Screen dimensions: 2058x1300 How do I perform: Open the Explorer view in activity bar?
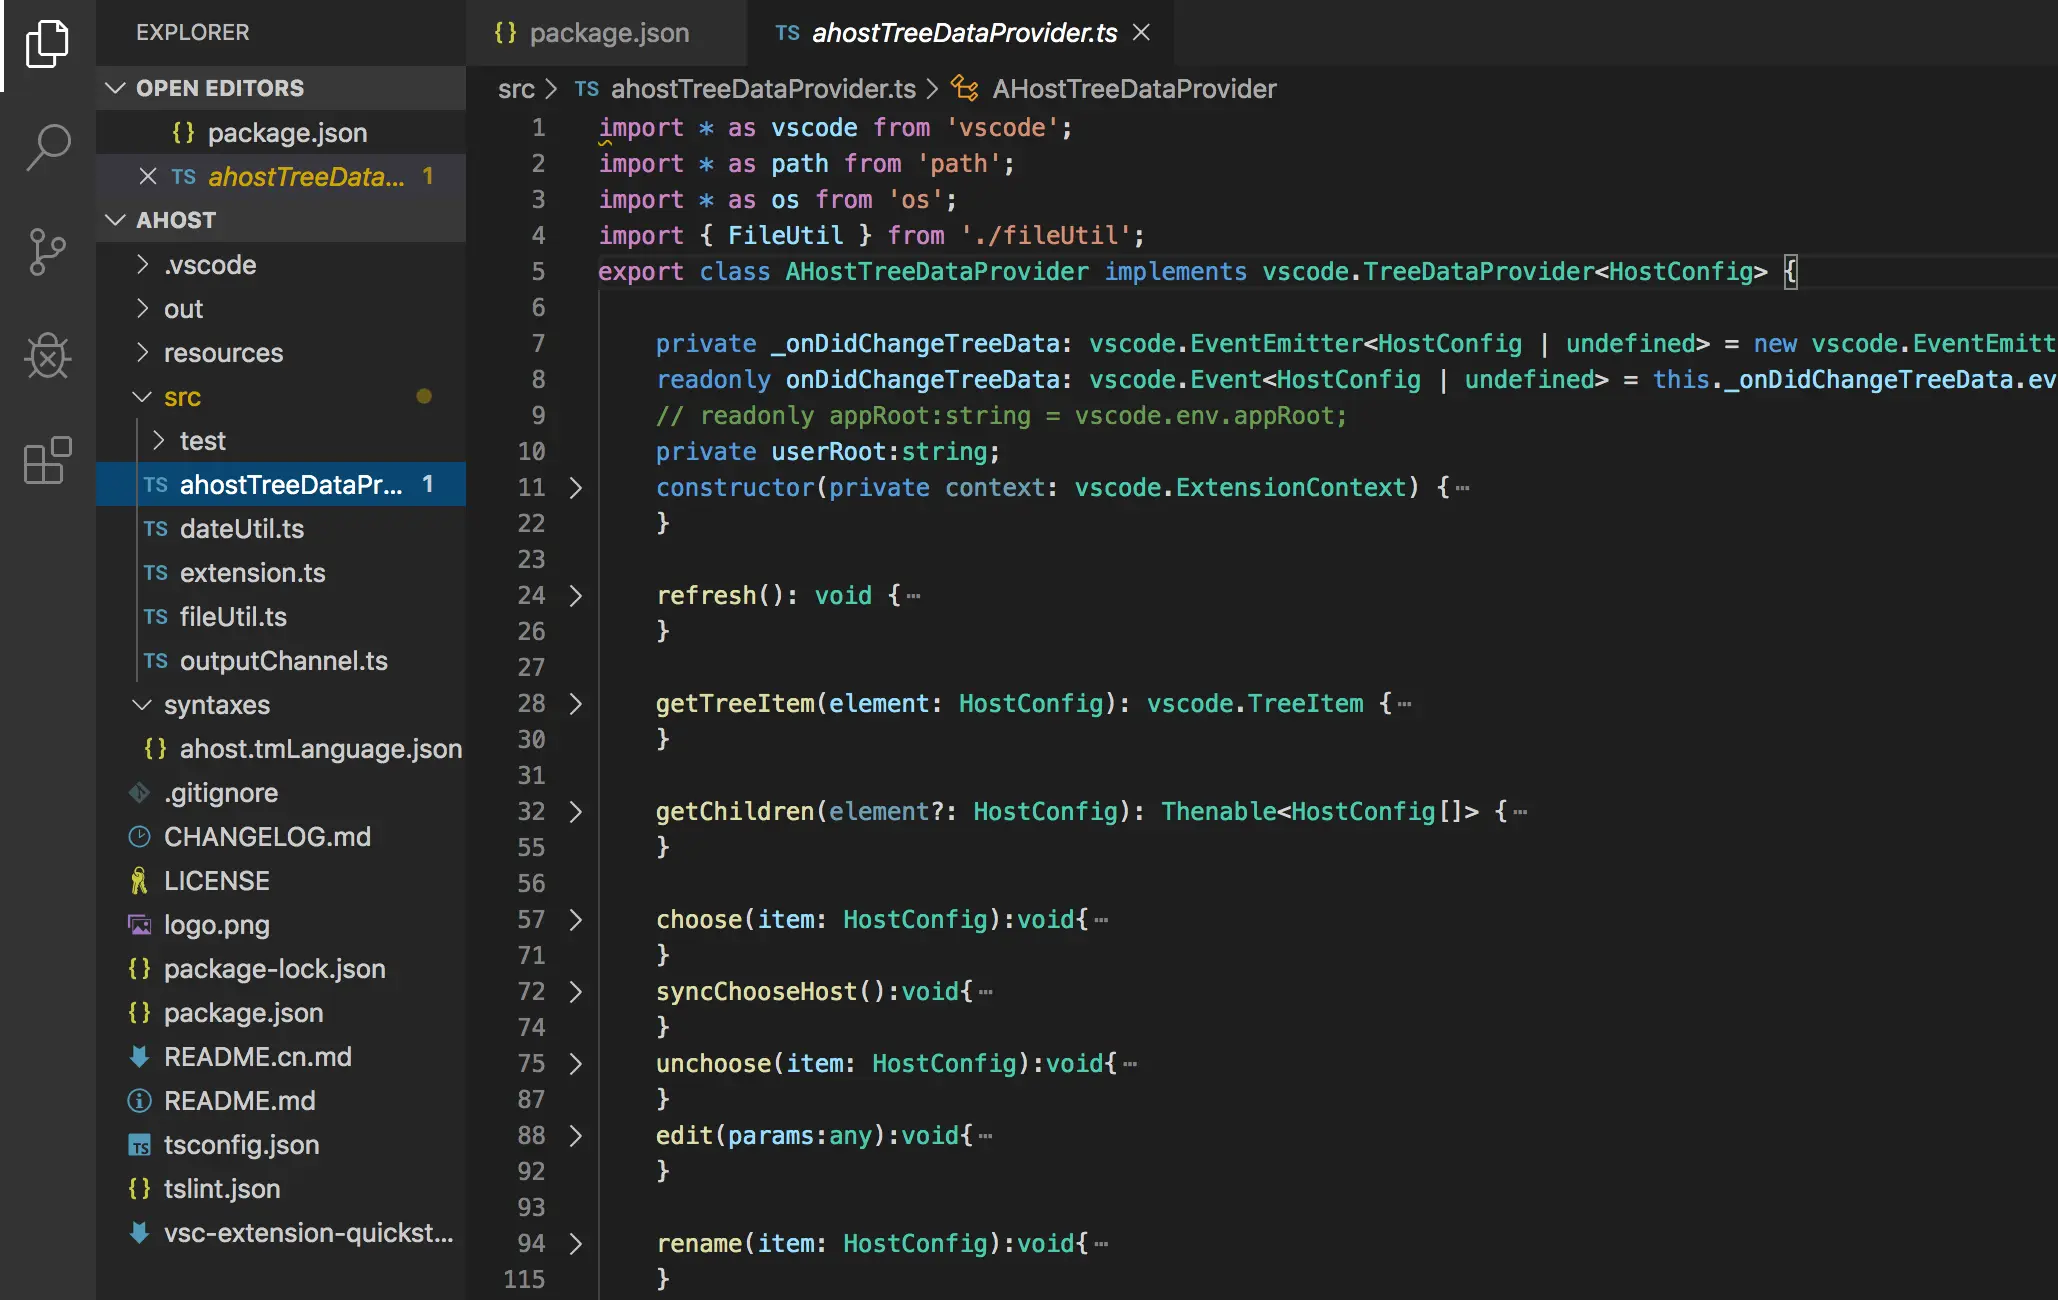(47, 44)
